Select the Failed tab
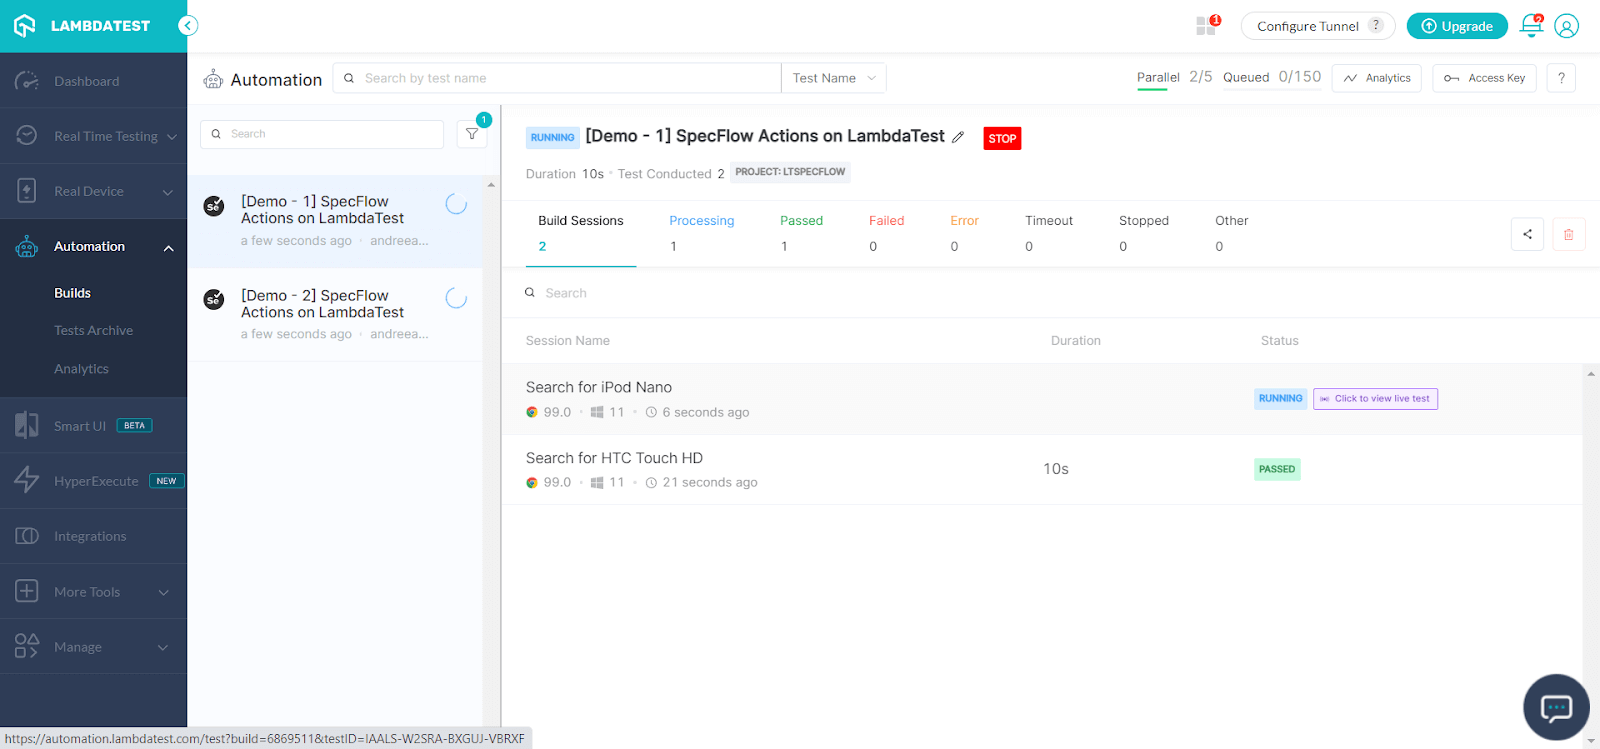 [886, 233]
